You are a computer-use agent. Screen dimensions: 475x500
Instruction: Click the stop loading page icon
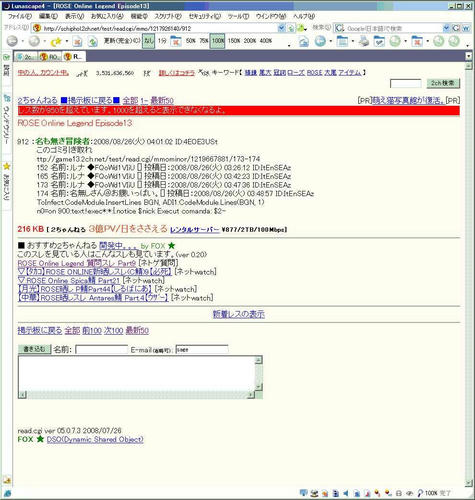pyautogui.click(x=77, y=41)
